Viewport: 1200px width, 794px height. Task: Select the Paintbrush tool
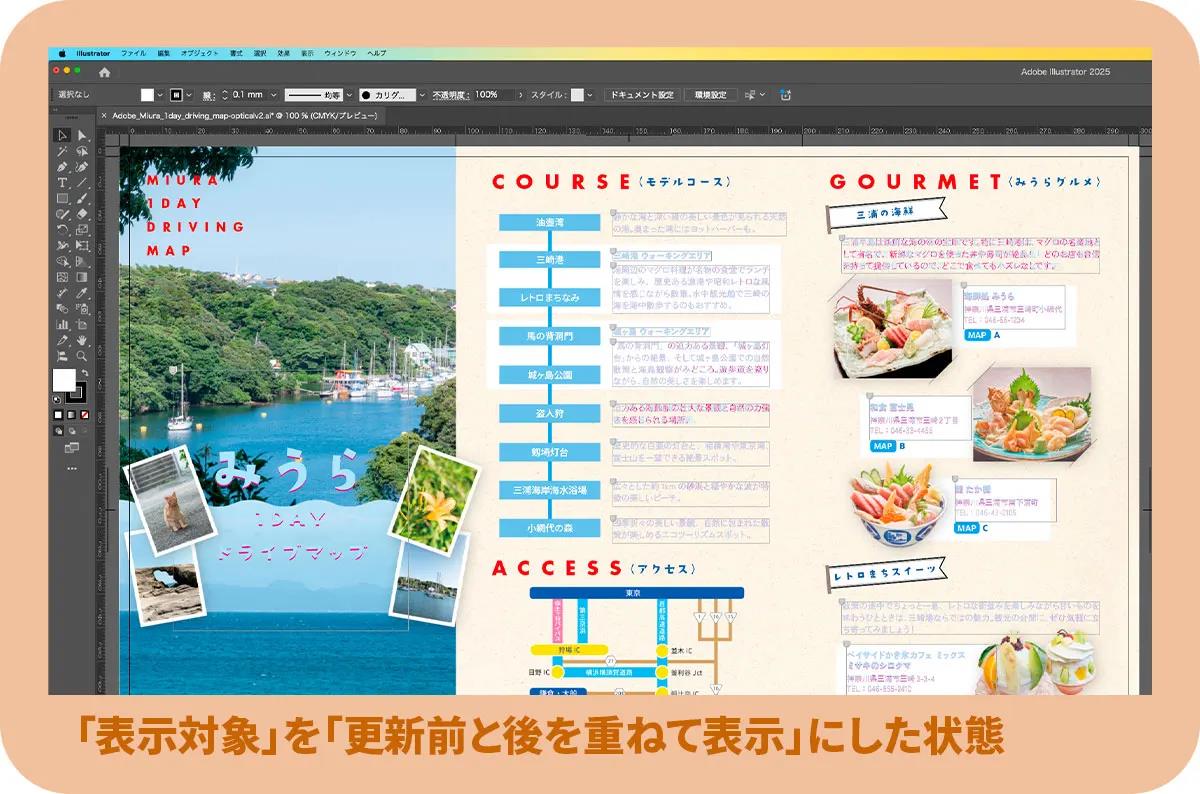pos(81,198)
